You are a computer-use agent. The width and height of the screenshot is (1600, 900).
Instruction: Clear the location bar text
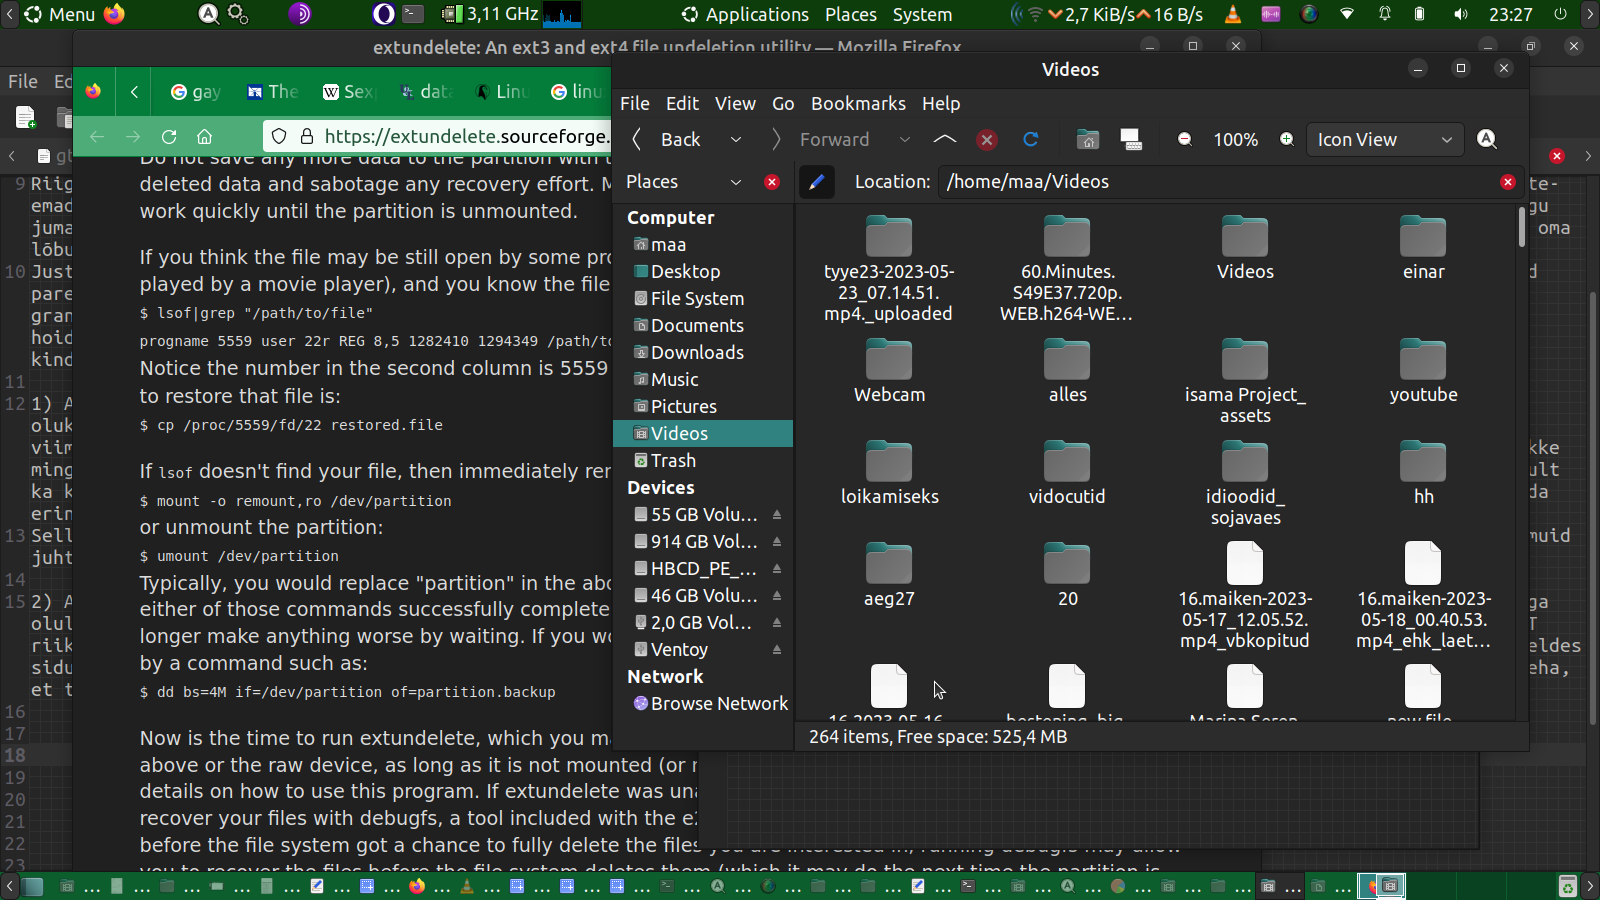1507,181
